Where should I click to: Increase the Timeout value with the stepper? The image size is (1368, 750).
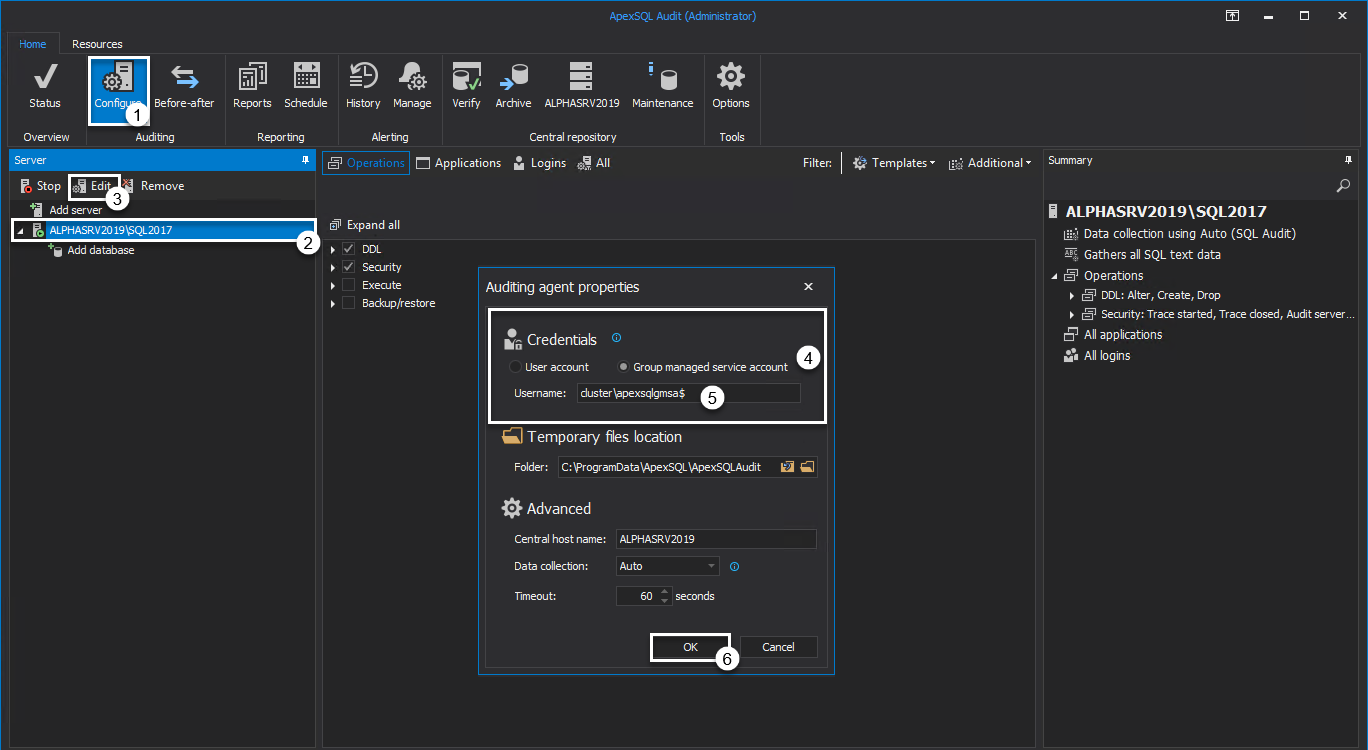[663, 591]
